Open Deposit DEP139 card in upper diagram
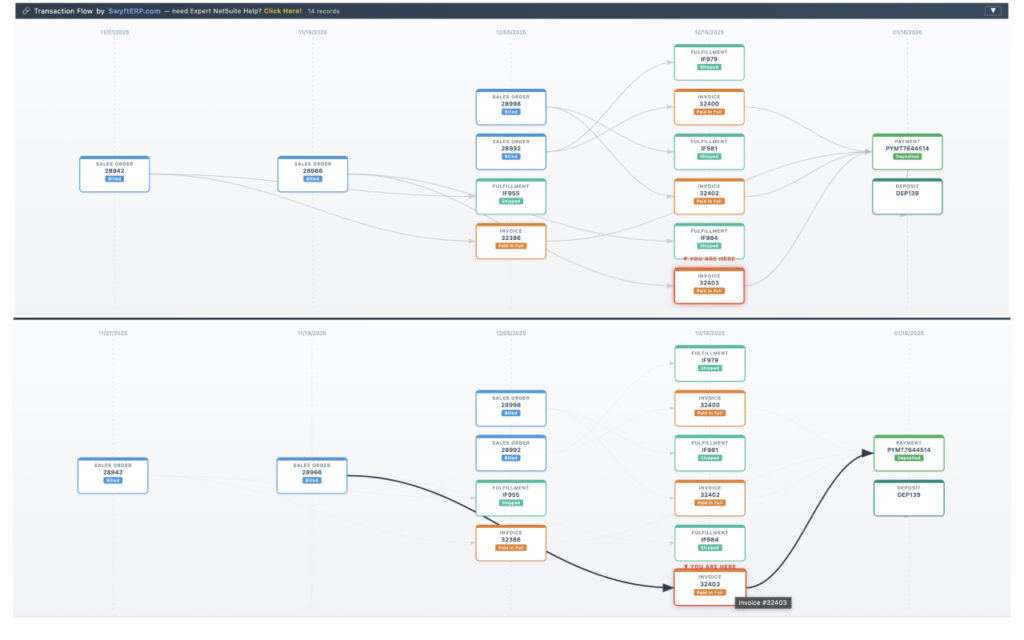 pyautogui.click(x=907, y=196)
